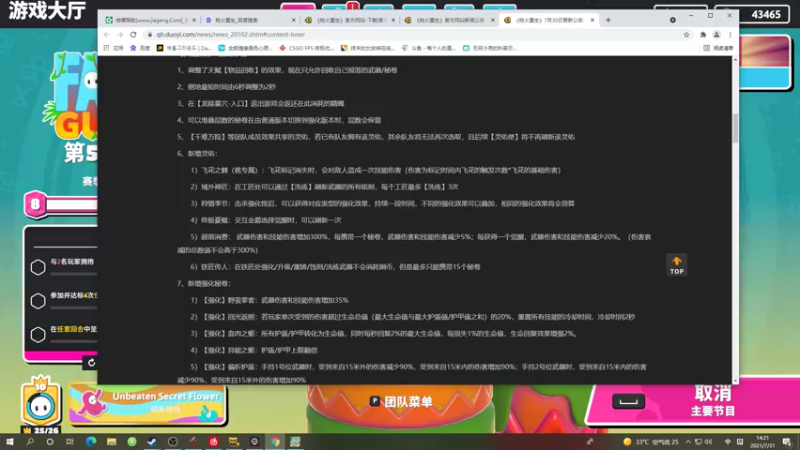The image size is (800, 450).
Task: Go back using browser back arrow
Action: (x=106, y=34)
